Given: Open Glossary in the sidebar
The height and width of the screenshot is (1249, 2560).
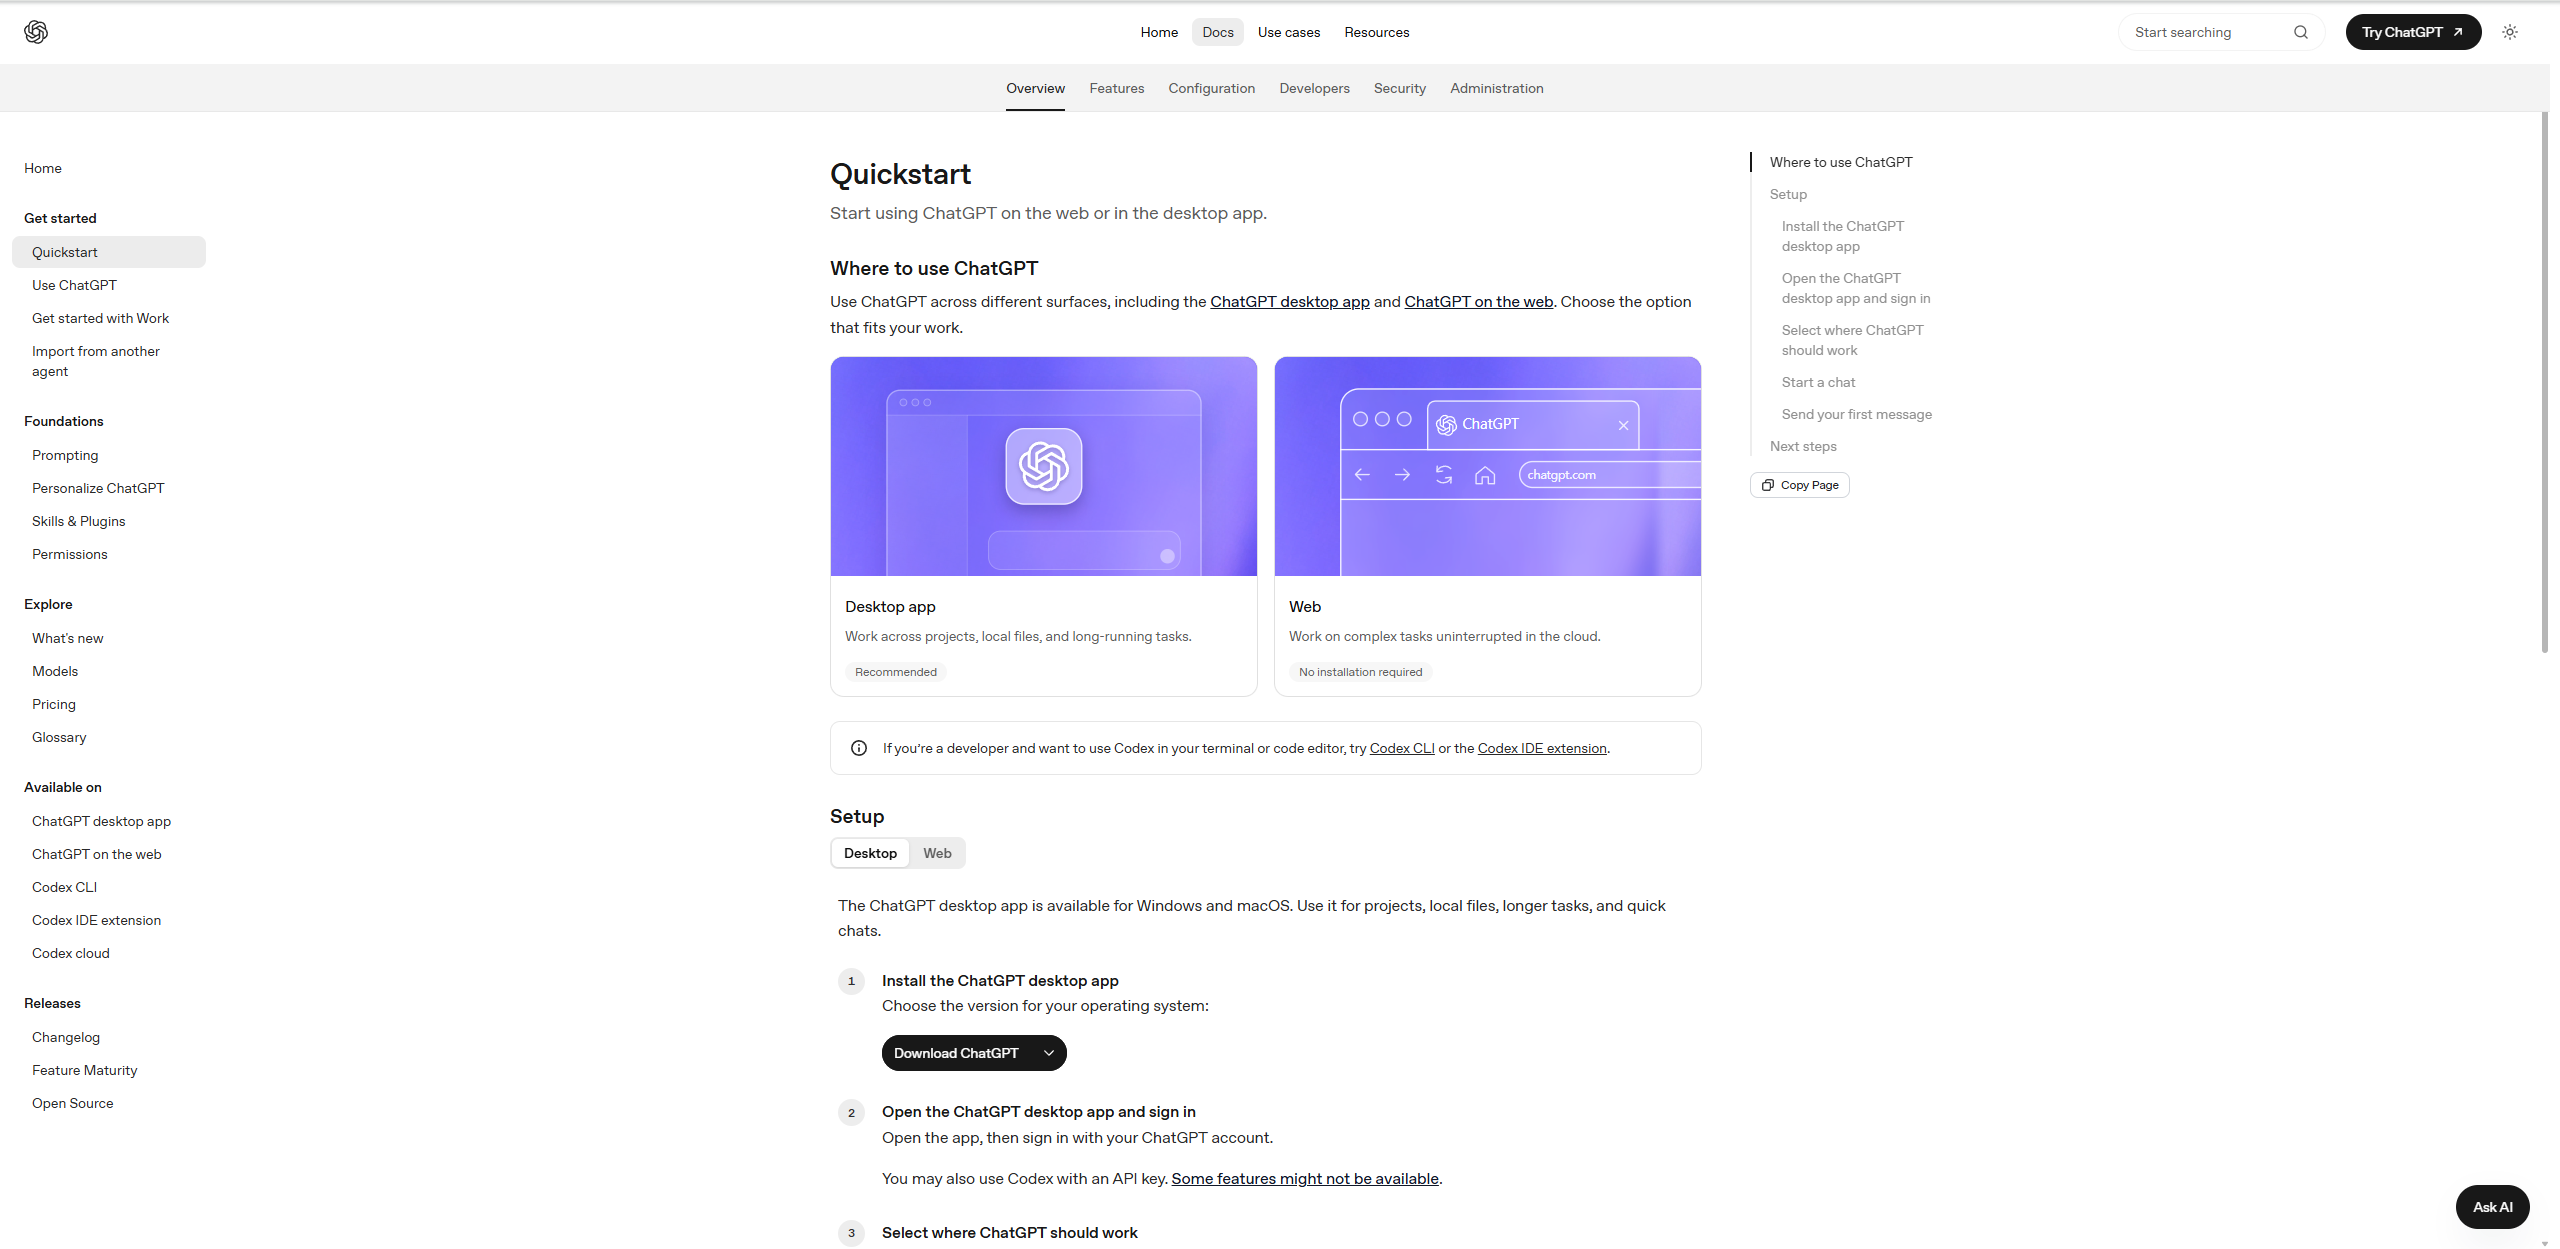Looking at the screenshot, I should coord(59,737).
